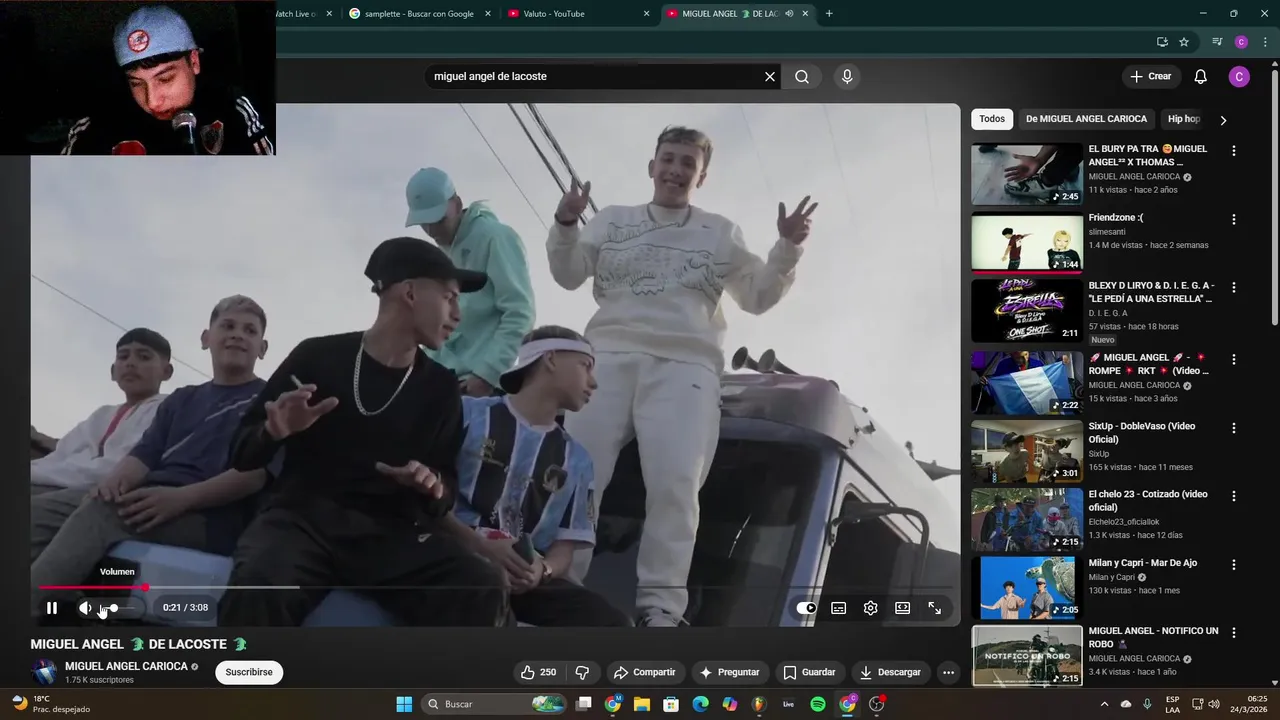Subscribe with the Suscribirse button
This screenshot has width=1280, height=720.
pos(249,672)
